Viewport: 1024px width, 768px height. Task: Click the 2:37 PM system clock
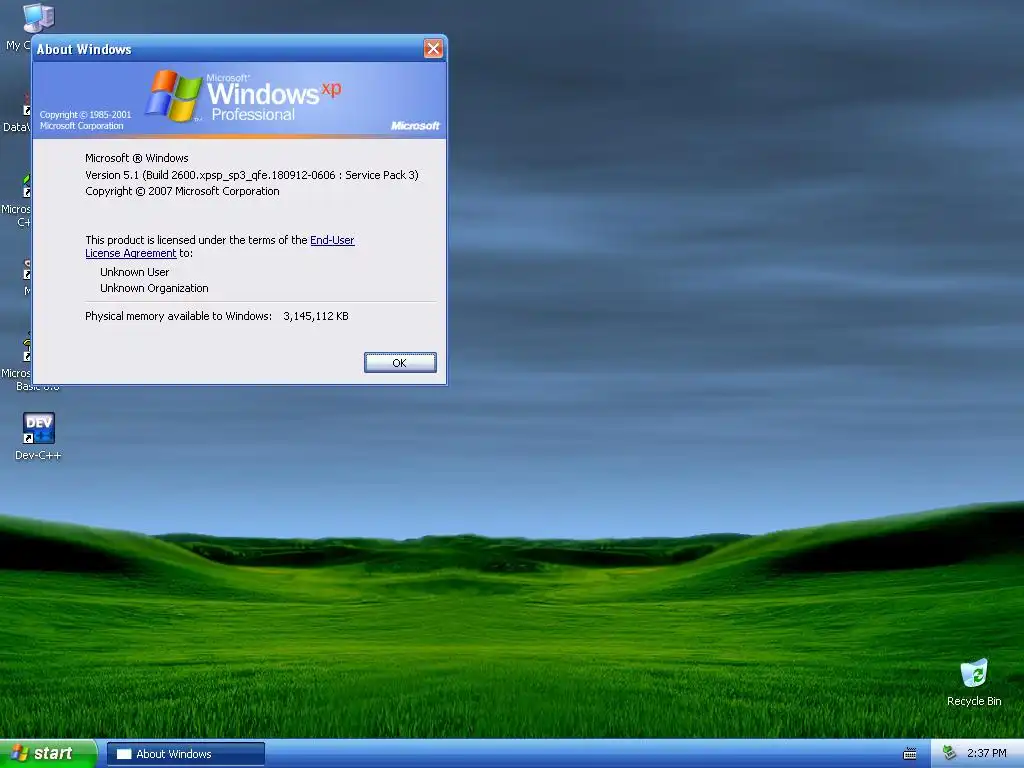[x=986, y=754]
